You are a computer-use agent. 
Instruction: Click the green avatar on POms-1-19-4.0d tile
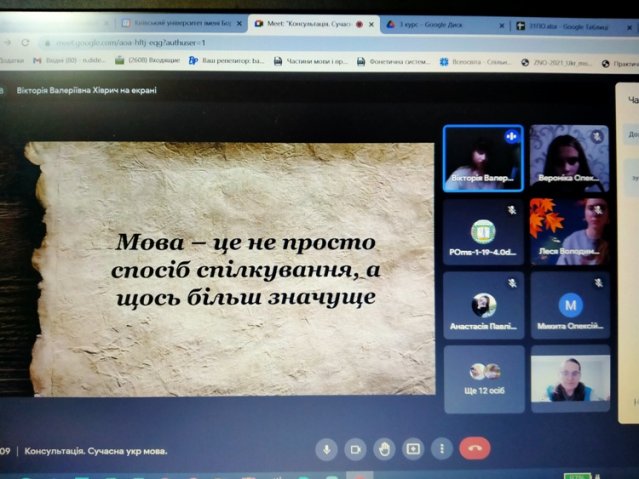483,232
